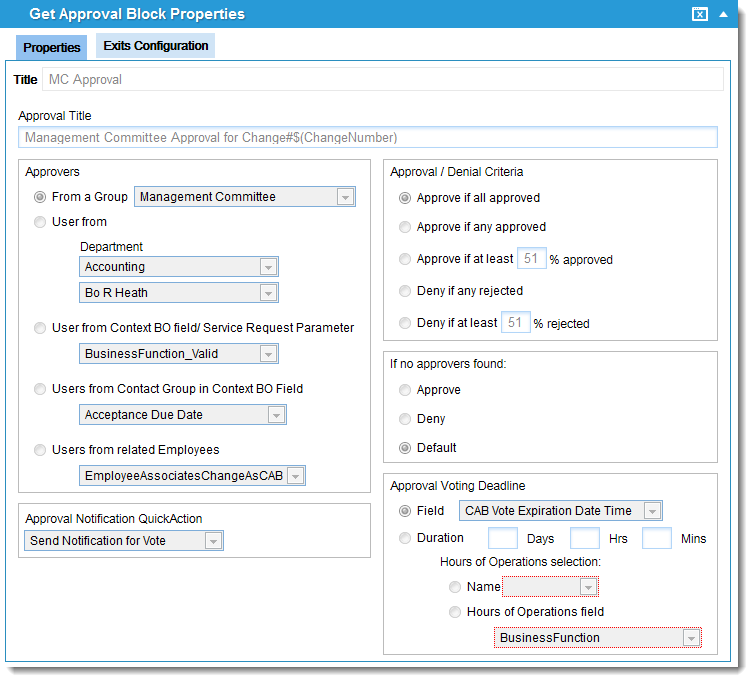Image resolution: width=753 pixels, height=682 pixels.
Task: Open the Send Notification for Vote dropdown
Action: click(x=212, y=541)
